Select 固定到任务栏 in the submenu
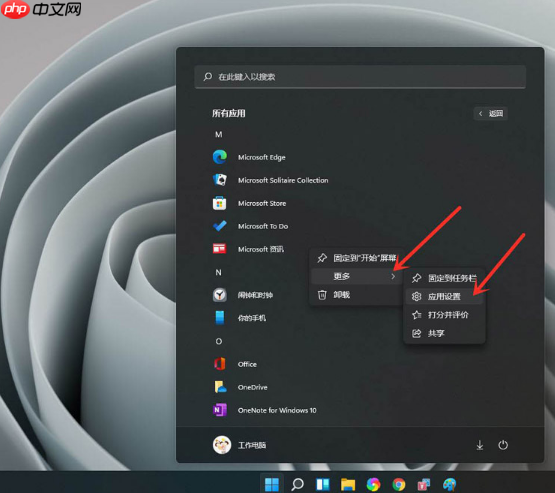Image resolution: width=555 pixels, height=493 pixels. coord(445,278)
